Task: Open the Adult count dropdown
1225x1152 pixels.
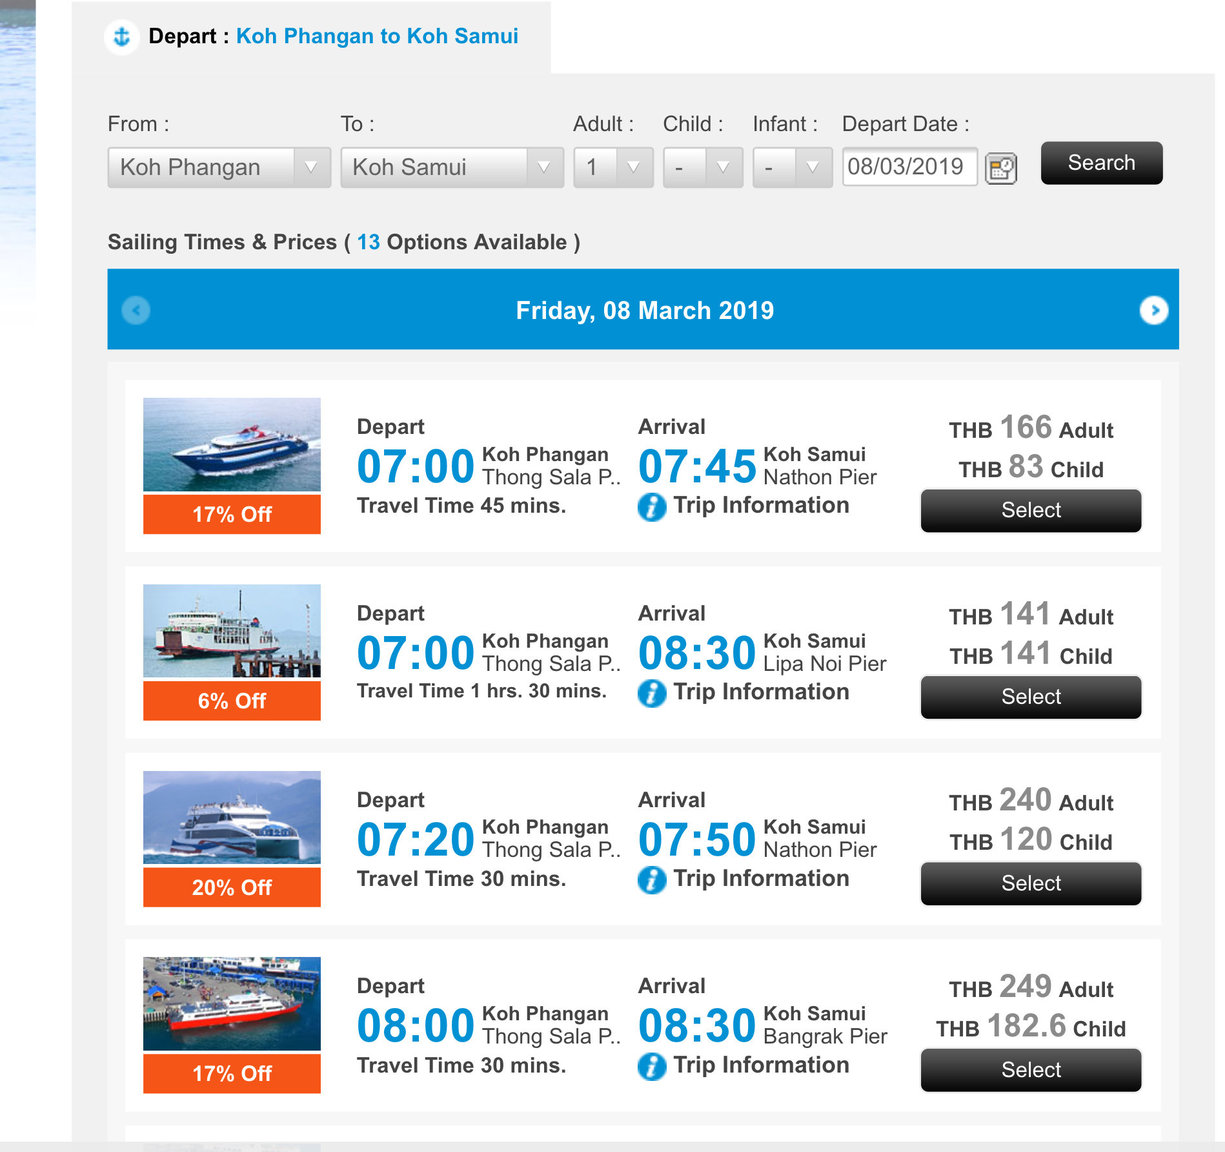Action: [614, 168]
